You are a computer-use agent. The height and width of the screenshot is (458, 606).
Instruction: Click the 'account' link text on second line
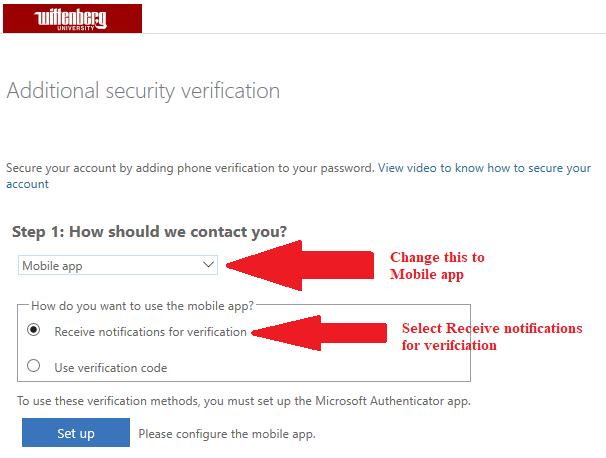click(x=27, y=184)
